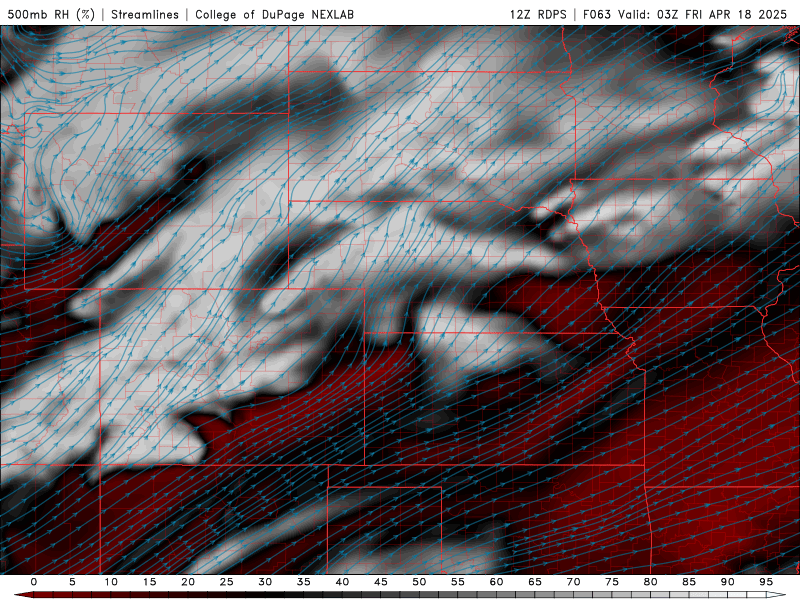Click the "03Z FRI APR 18 2025" valid time

722,15
